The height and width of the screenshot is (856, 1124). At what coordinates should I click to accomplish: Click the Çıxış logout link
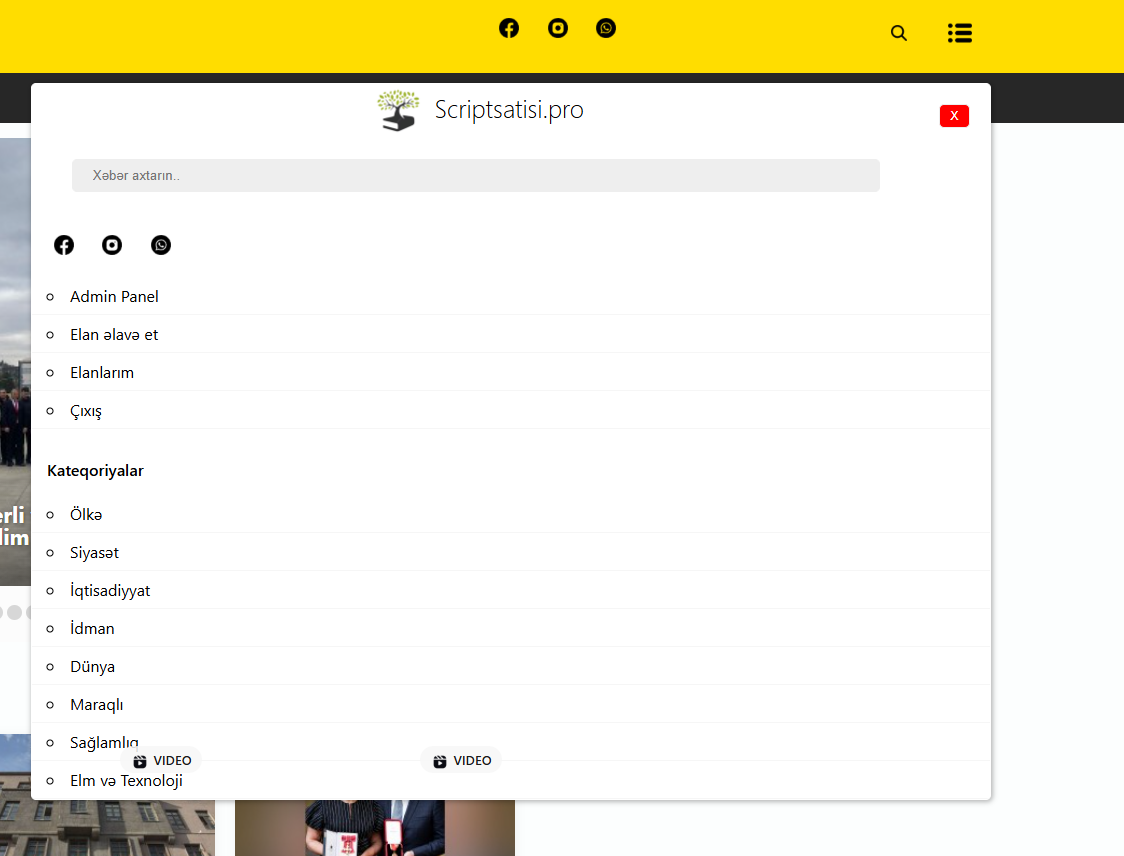pos(86,411)
